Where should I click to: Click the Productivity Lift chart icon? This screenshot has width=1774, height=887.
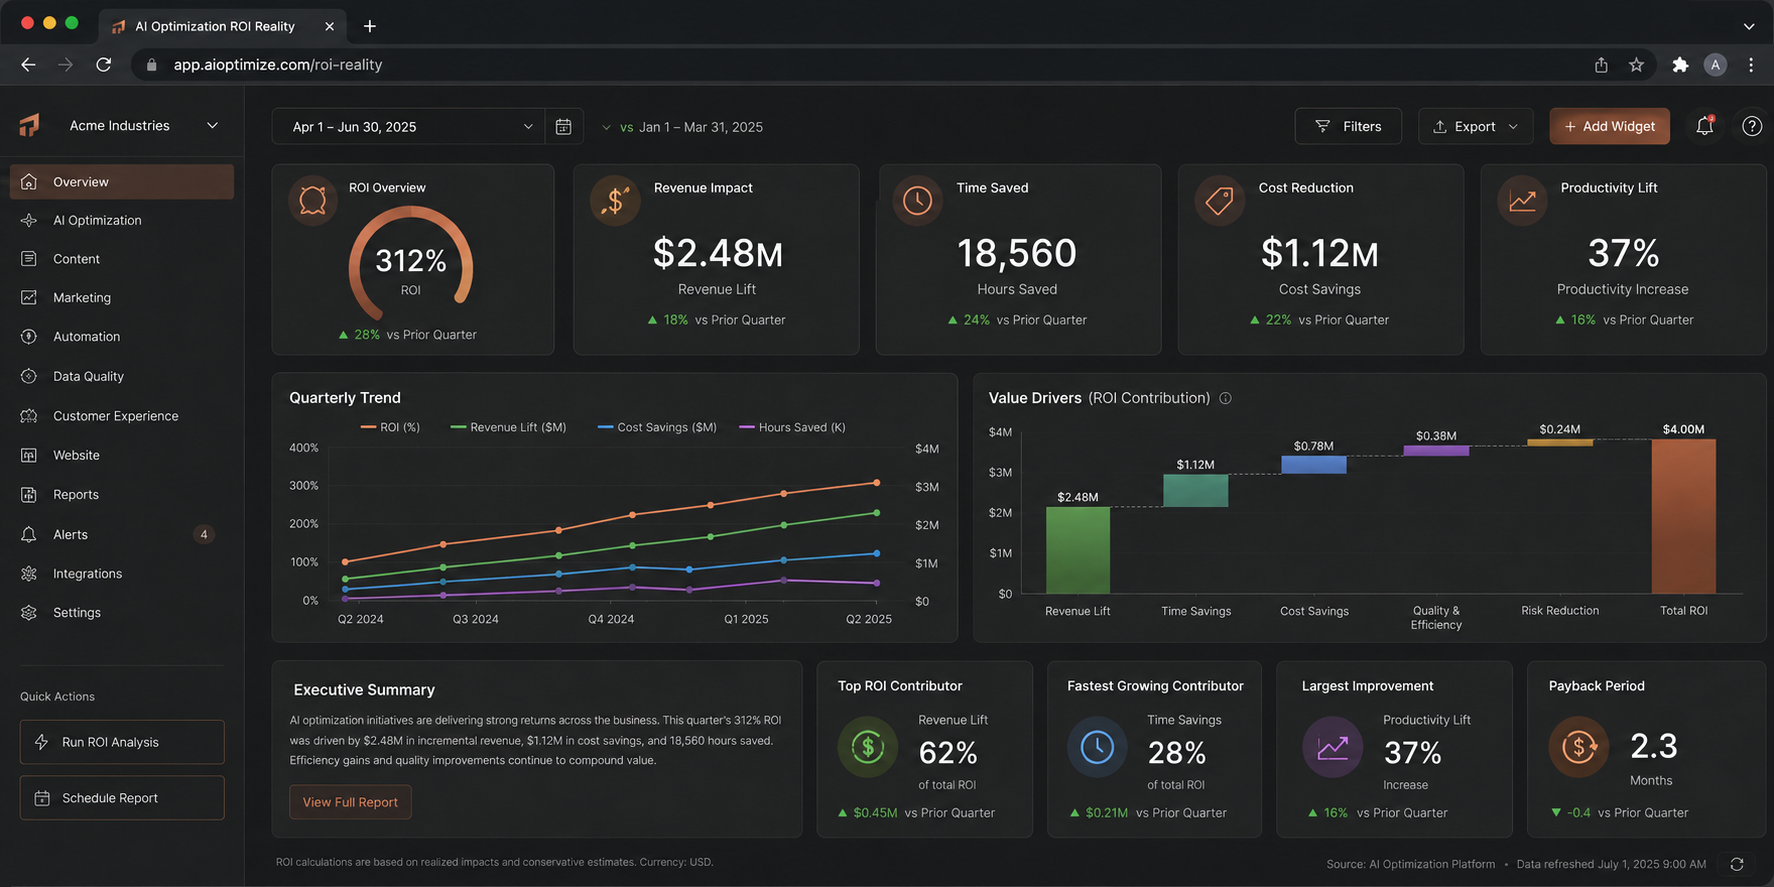tap(1522, 200)
